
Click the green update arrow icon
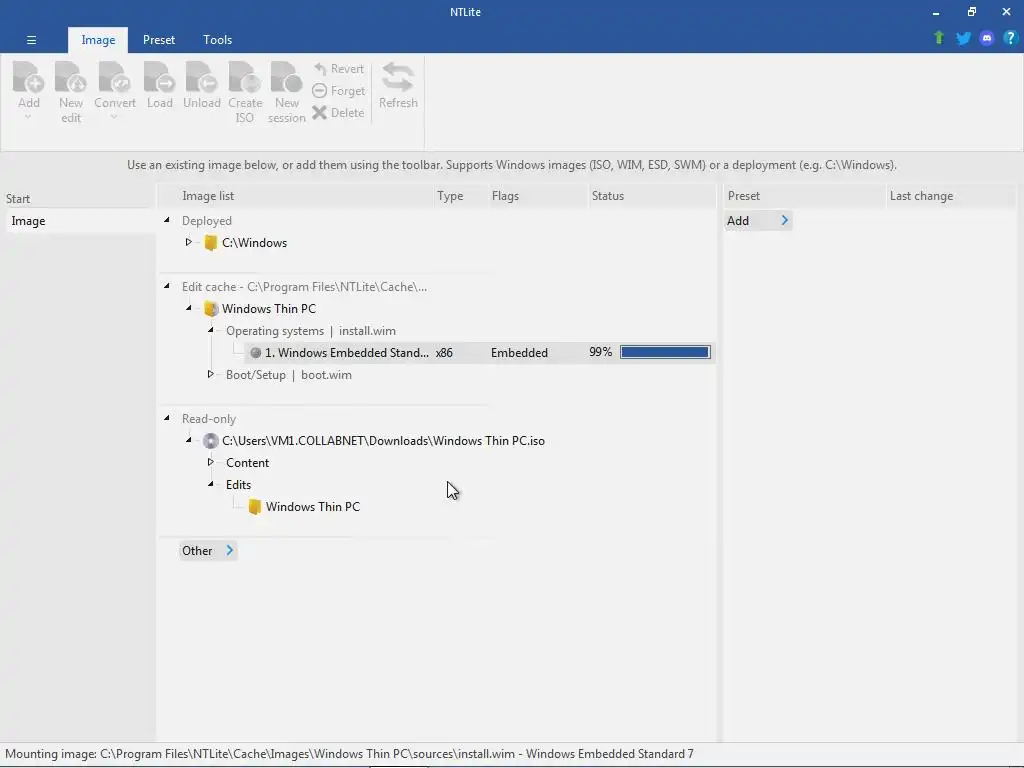[x=939, y=38]
